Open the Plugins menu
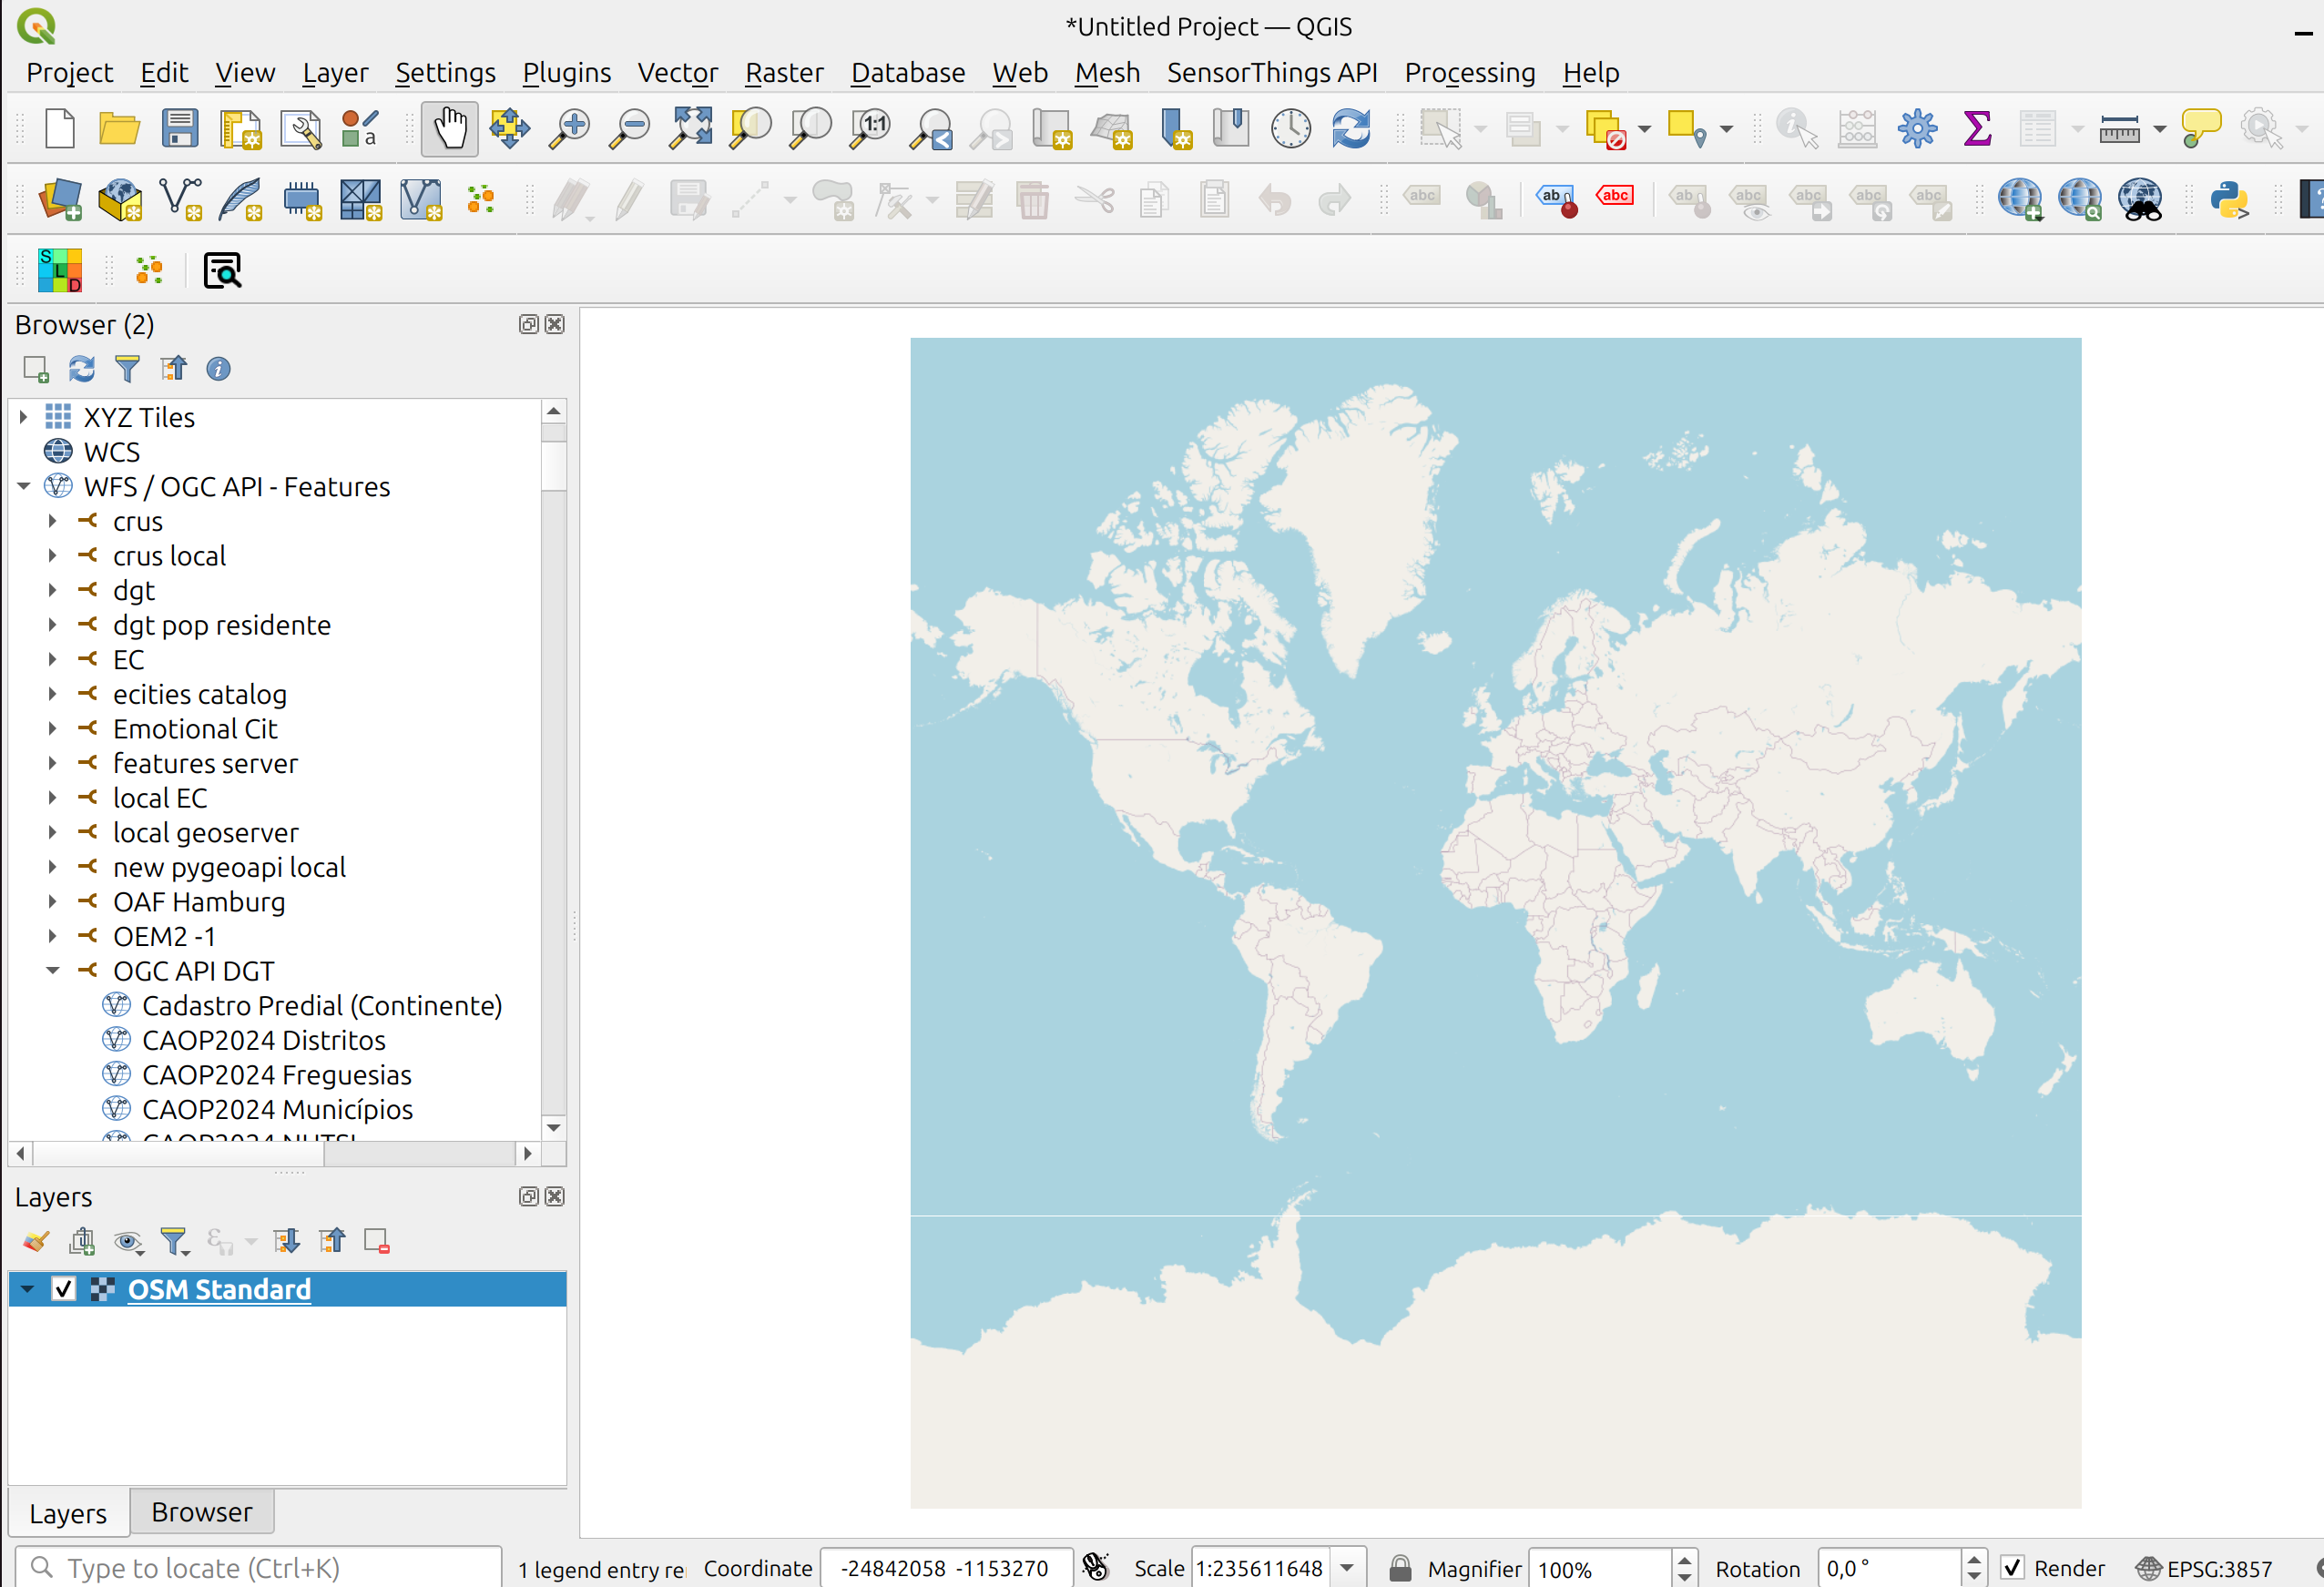2324x1587 pixels. pos(566,73)
